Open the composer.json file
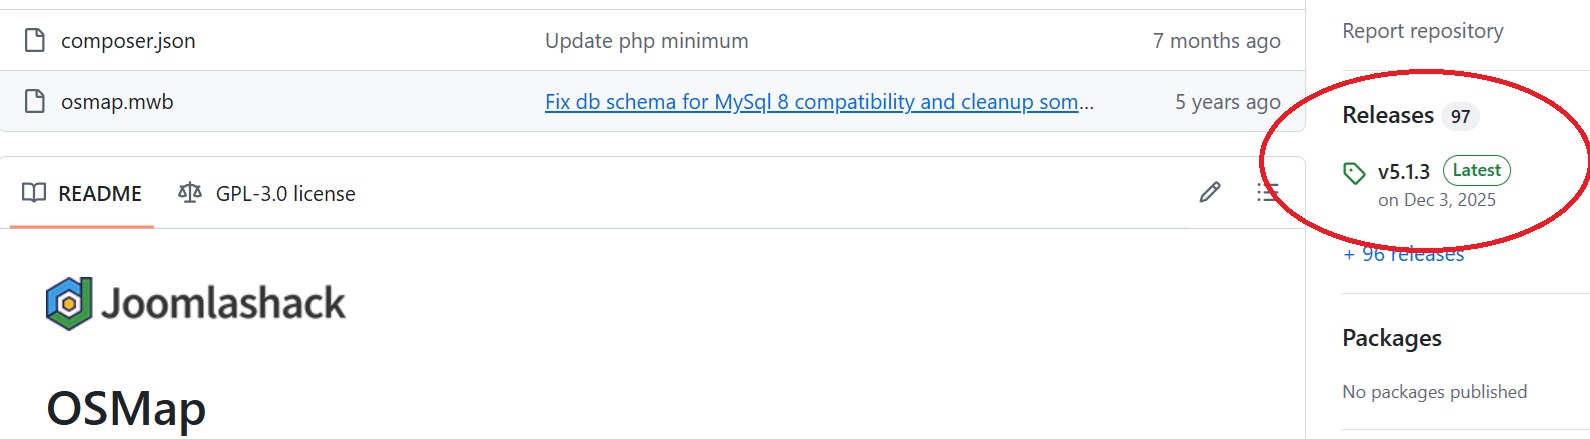This screenshot has width=1590, height=439. coord(128,41)
